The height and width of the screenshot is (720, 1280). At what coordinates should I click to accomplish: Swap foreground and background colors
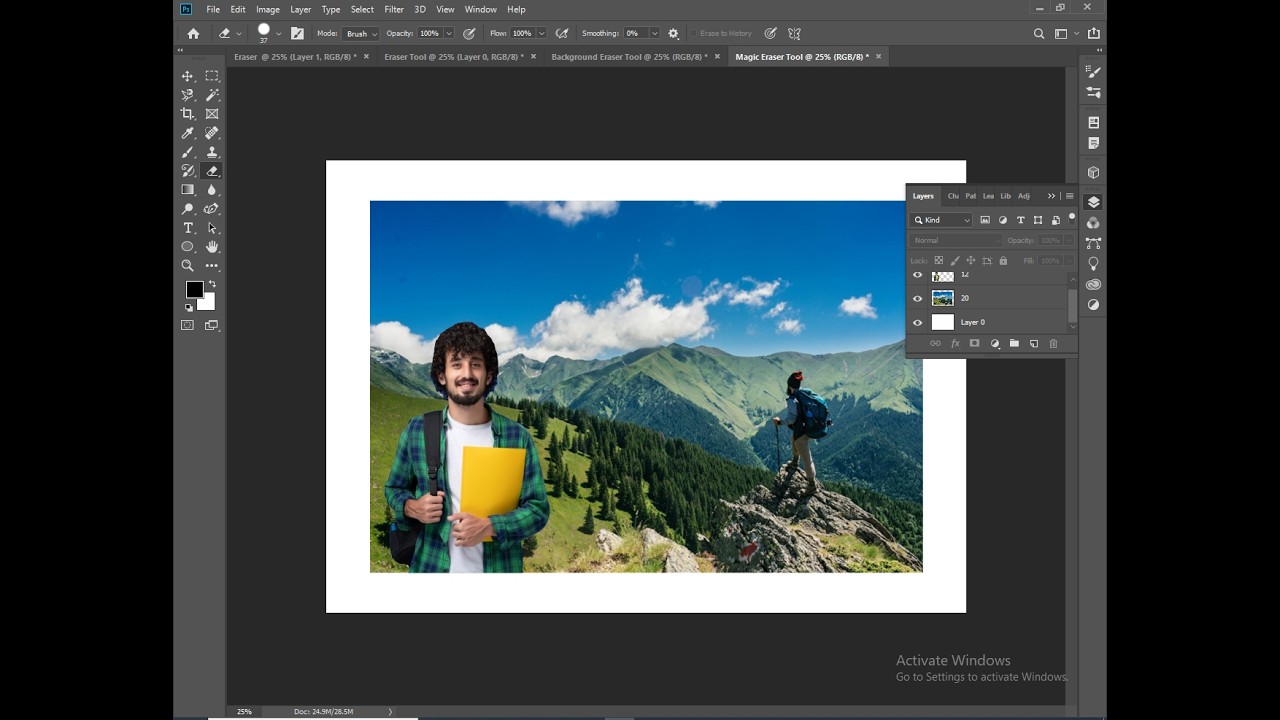point(212,285)
